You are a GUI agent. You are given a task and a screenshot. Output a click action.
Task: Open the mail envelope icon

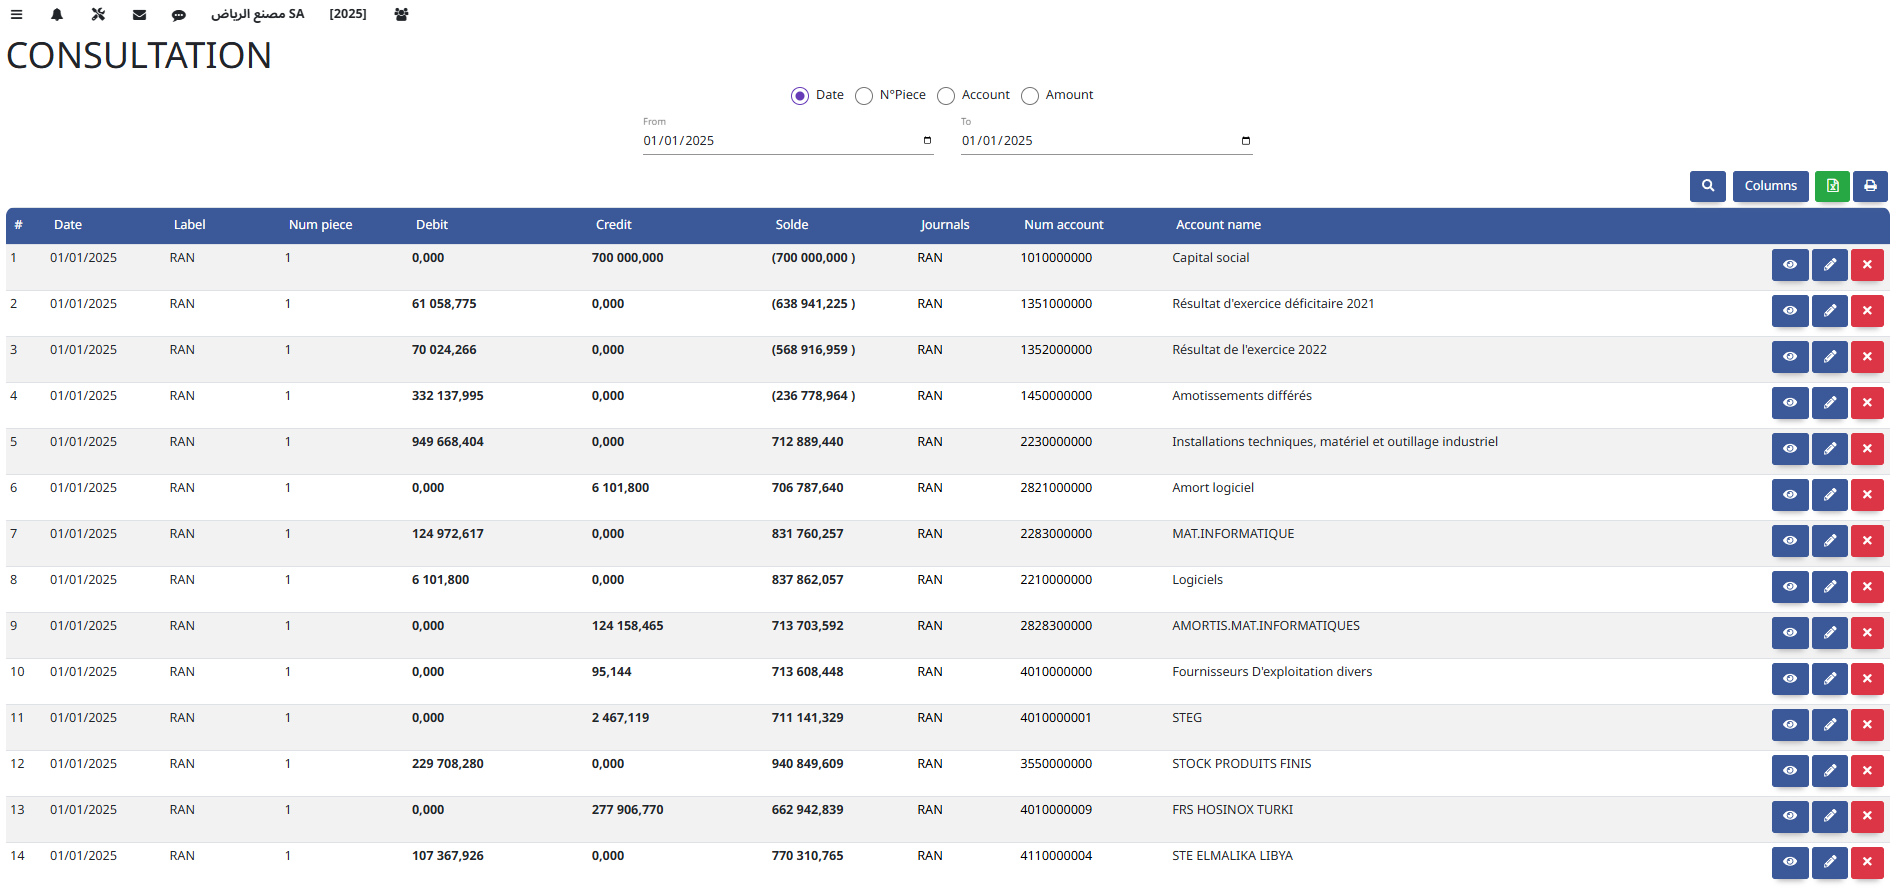click(139, 15)
